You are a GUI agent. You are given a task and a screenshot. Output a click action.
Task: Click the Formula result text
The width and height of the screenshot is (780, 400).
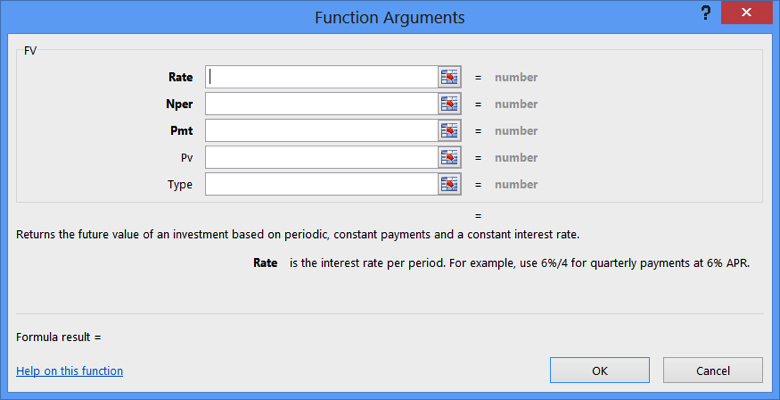[x=59, y=337]
